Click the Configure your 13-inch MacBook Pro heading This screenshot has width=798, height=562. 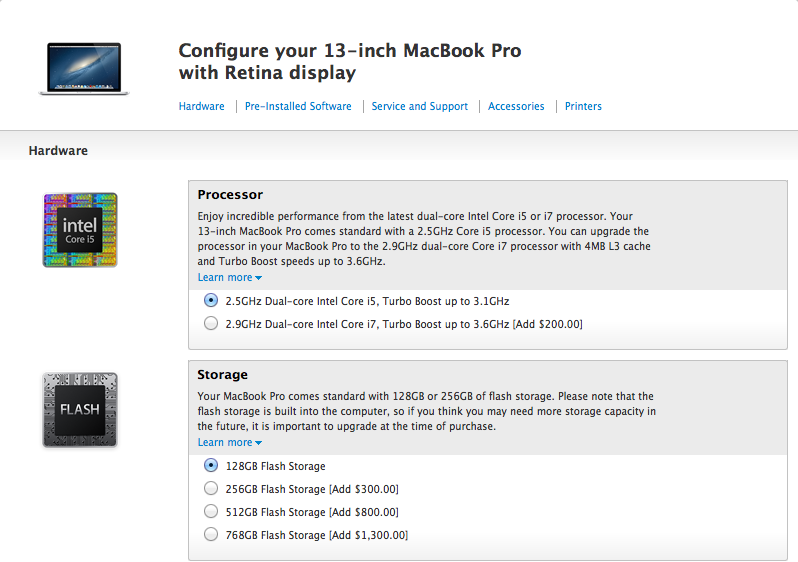coord(350,62)
